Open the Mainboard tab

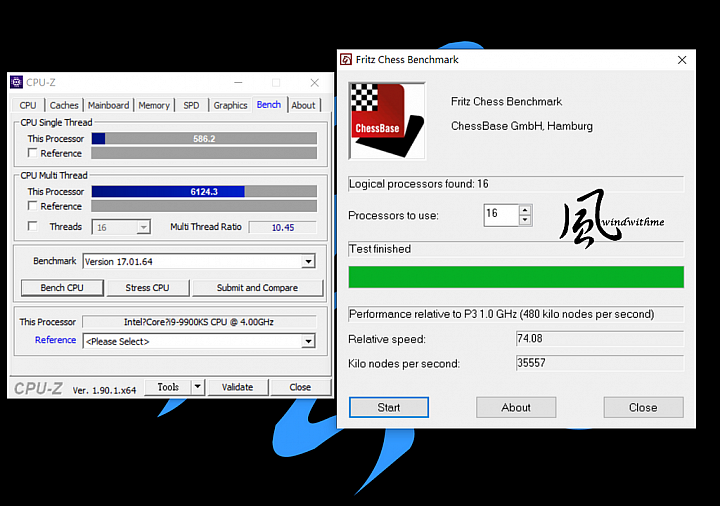(x=108, y=105)
